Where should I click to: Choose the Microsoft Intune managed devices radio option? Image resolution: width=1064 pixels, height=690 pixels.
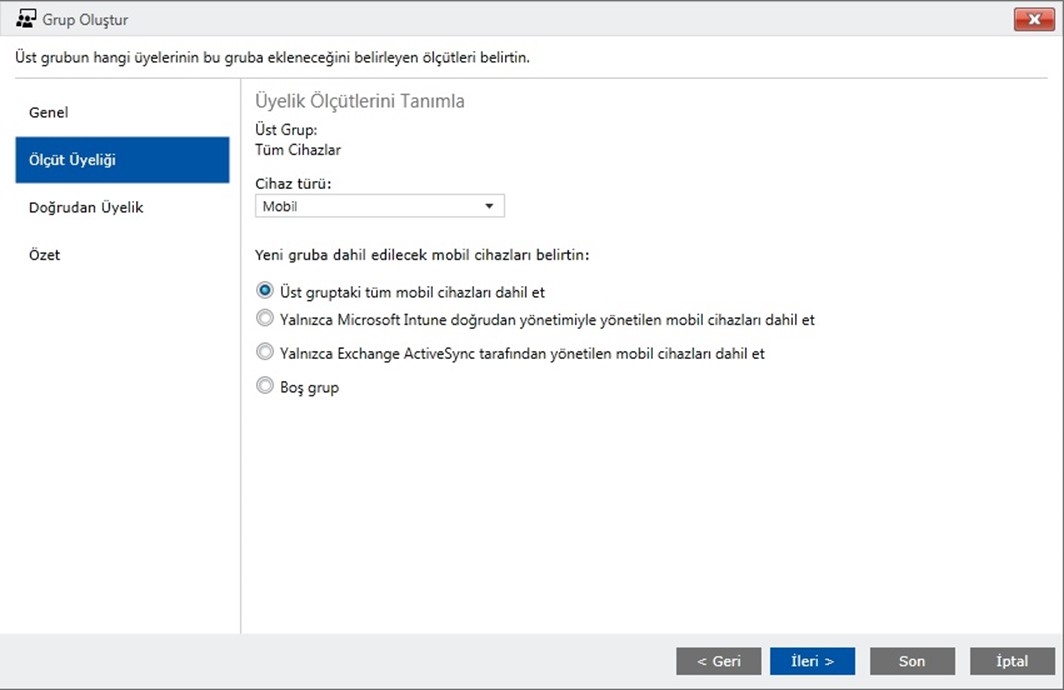[x=265, y=319]
